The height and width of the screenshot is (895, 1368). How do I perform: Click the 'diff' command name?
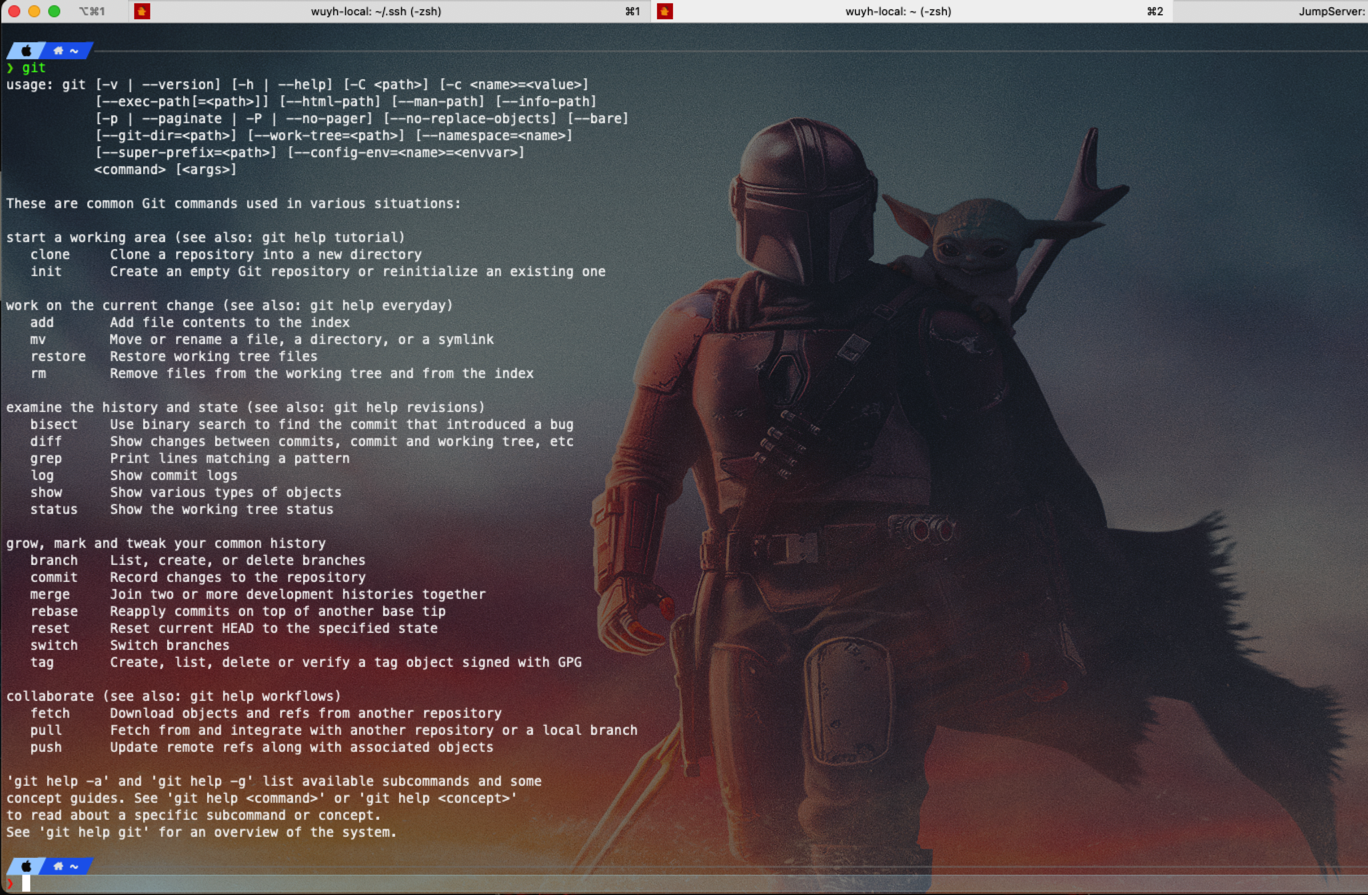(46, 442)
